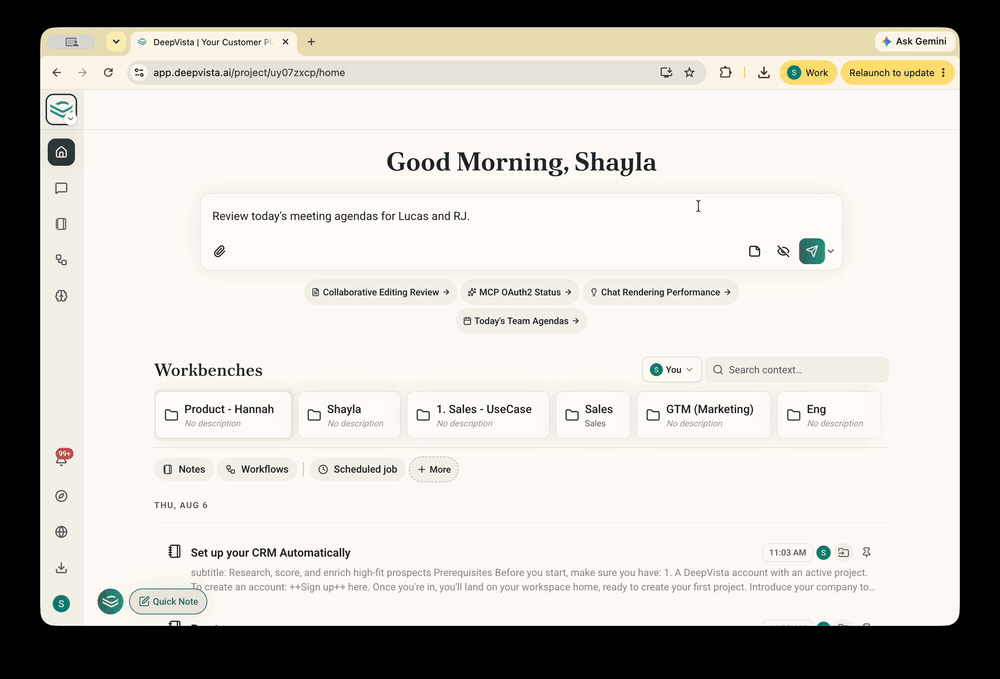Open a new browser tab
The width and height of the screenshot is (1000, 679).
pos(311,42)
